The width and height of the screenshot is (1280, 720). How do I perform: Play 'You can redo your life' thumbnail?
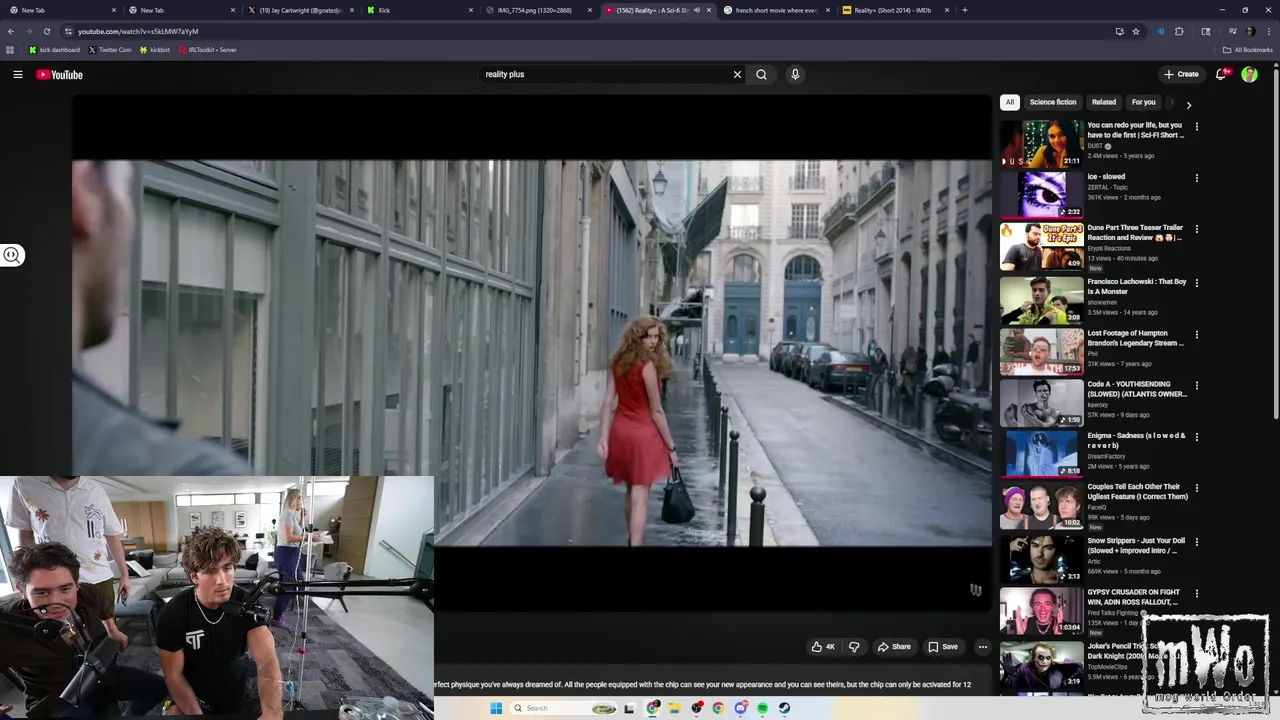point(1041,144)
